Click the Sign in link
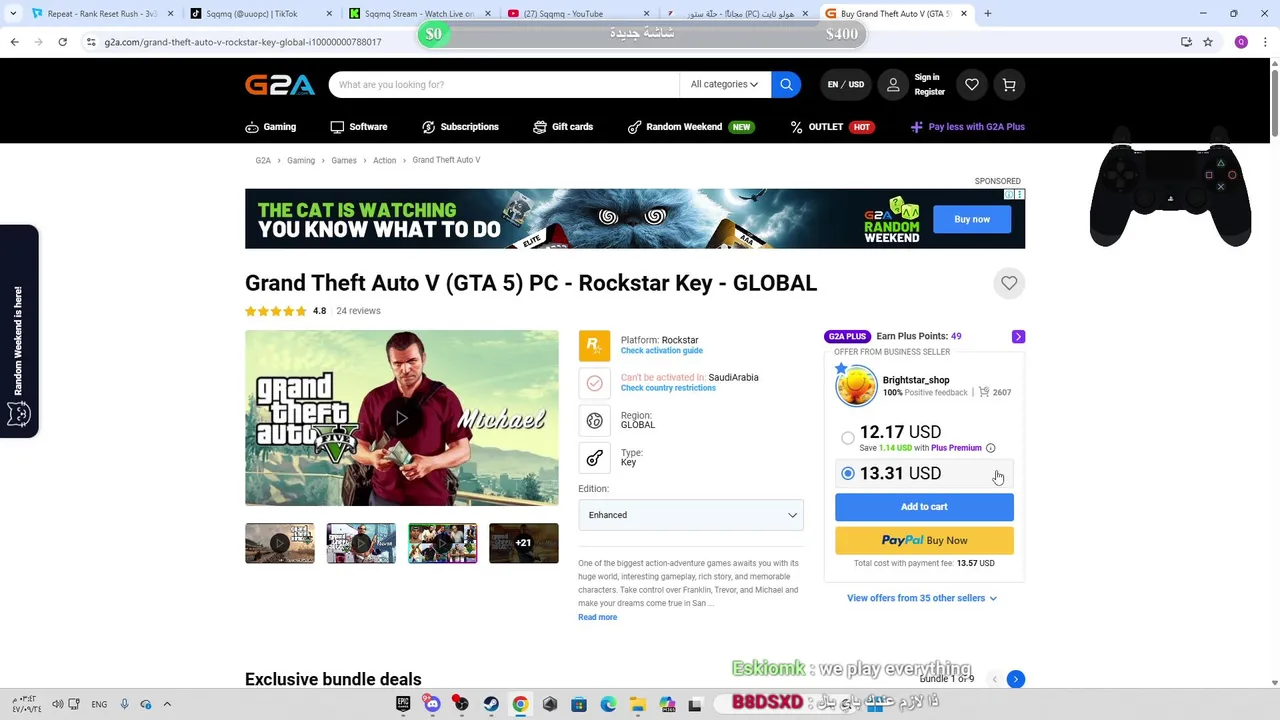 [x=927, y=77]
